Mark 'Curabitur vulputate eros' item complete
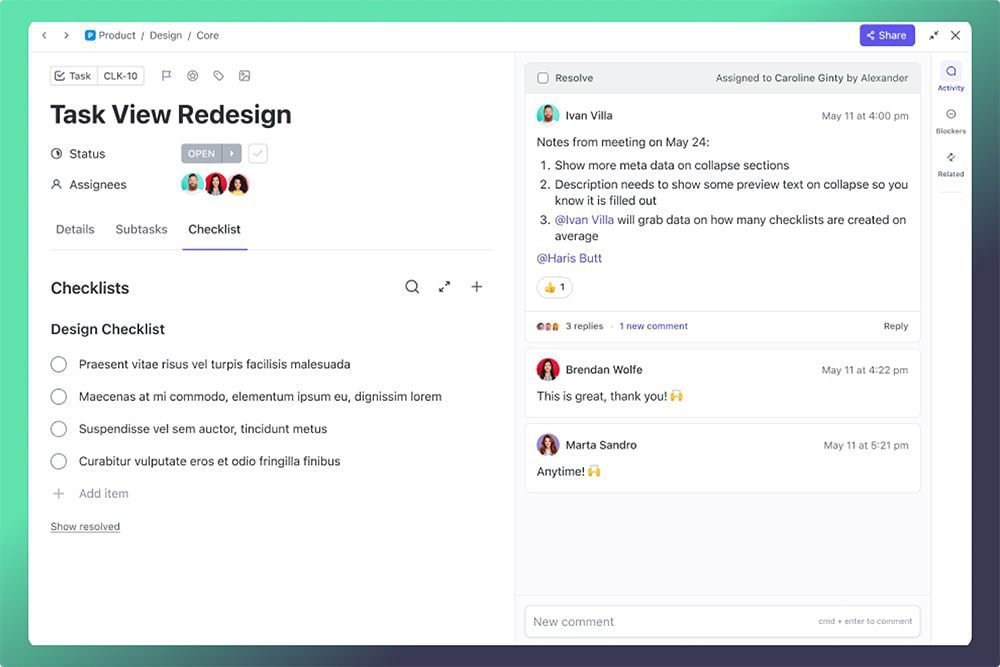The height and width of the screenshot is (667, 1000). (59, 462)
